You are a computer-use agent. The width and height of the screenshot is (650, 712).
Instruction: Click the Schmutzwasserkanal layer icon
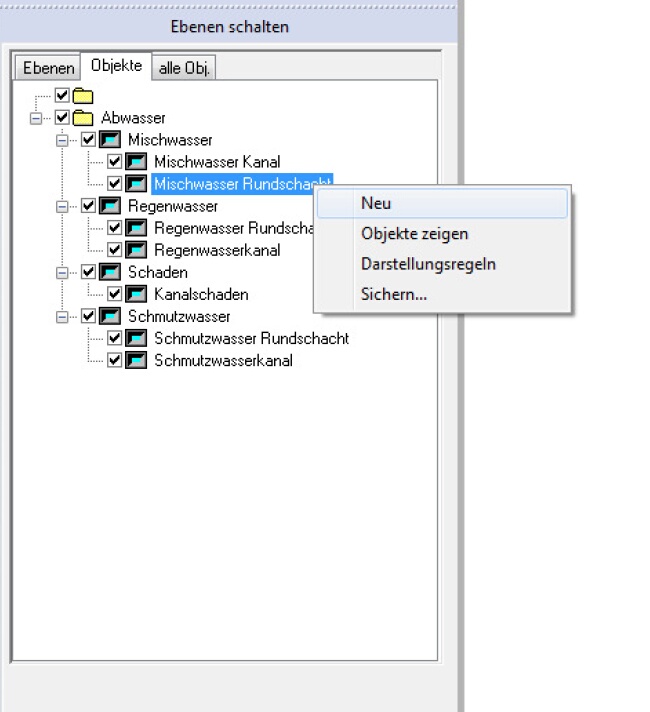[x=137, y=360]
